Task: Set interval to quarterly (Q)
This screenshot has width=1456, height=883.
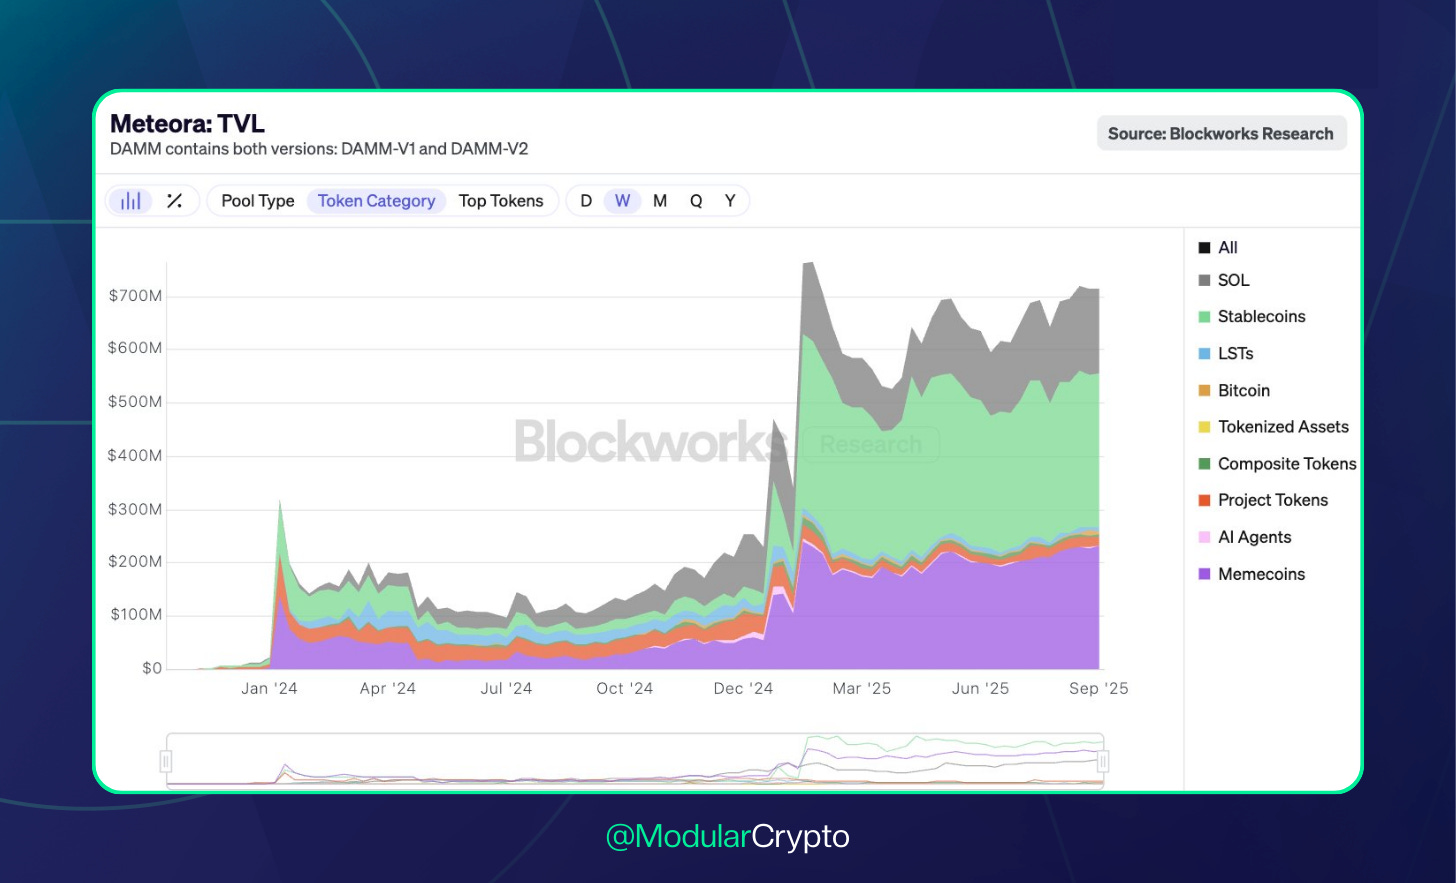Action: 696,201
